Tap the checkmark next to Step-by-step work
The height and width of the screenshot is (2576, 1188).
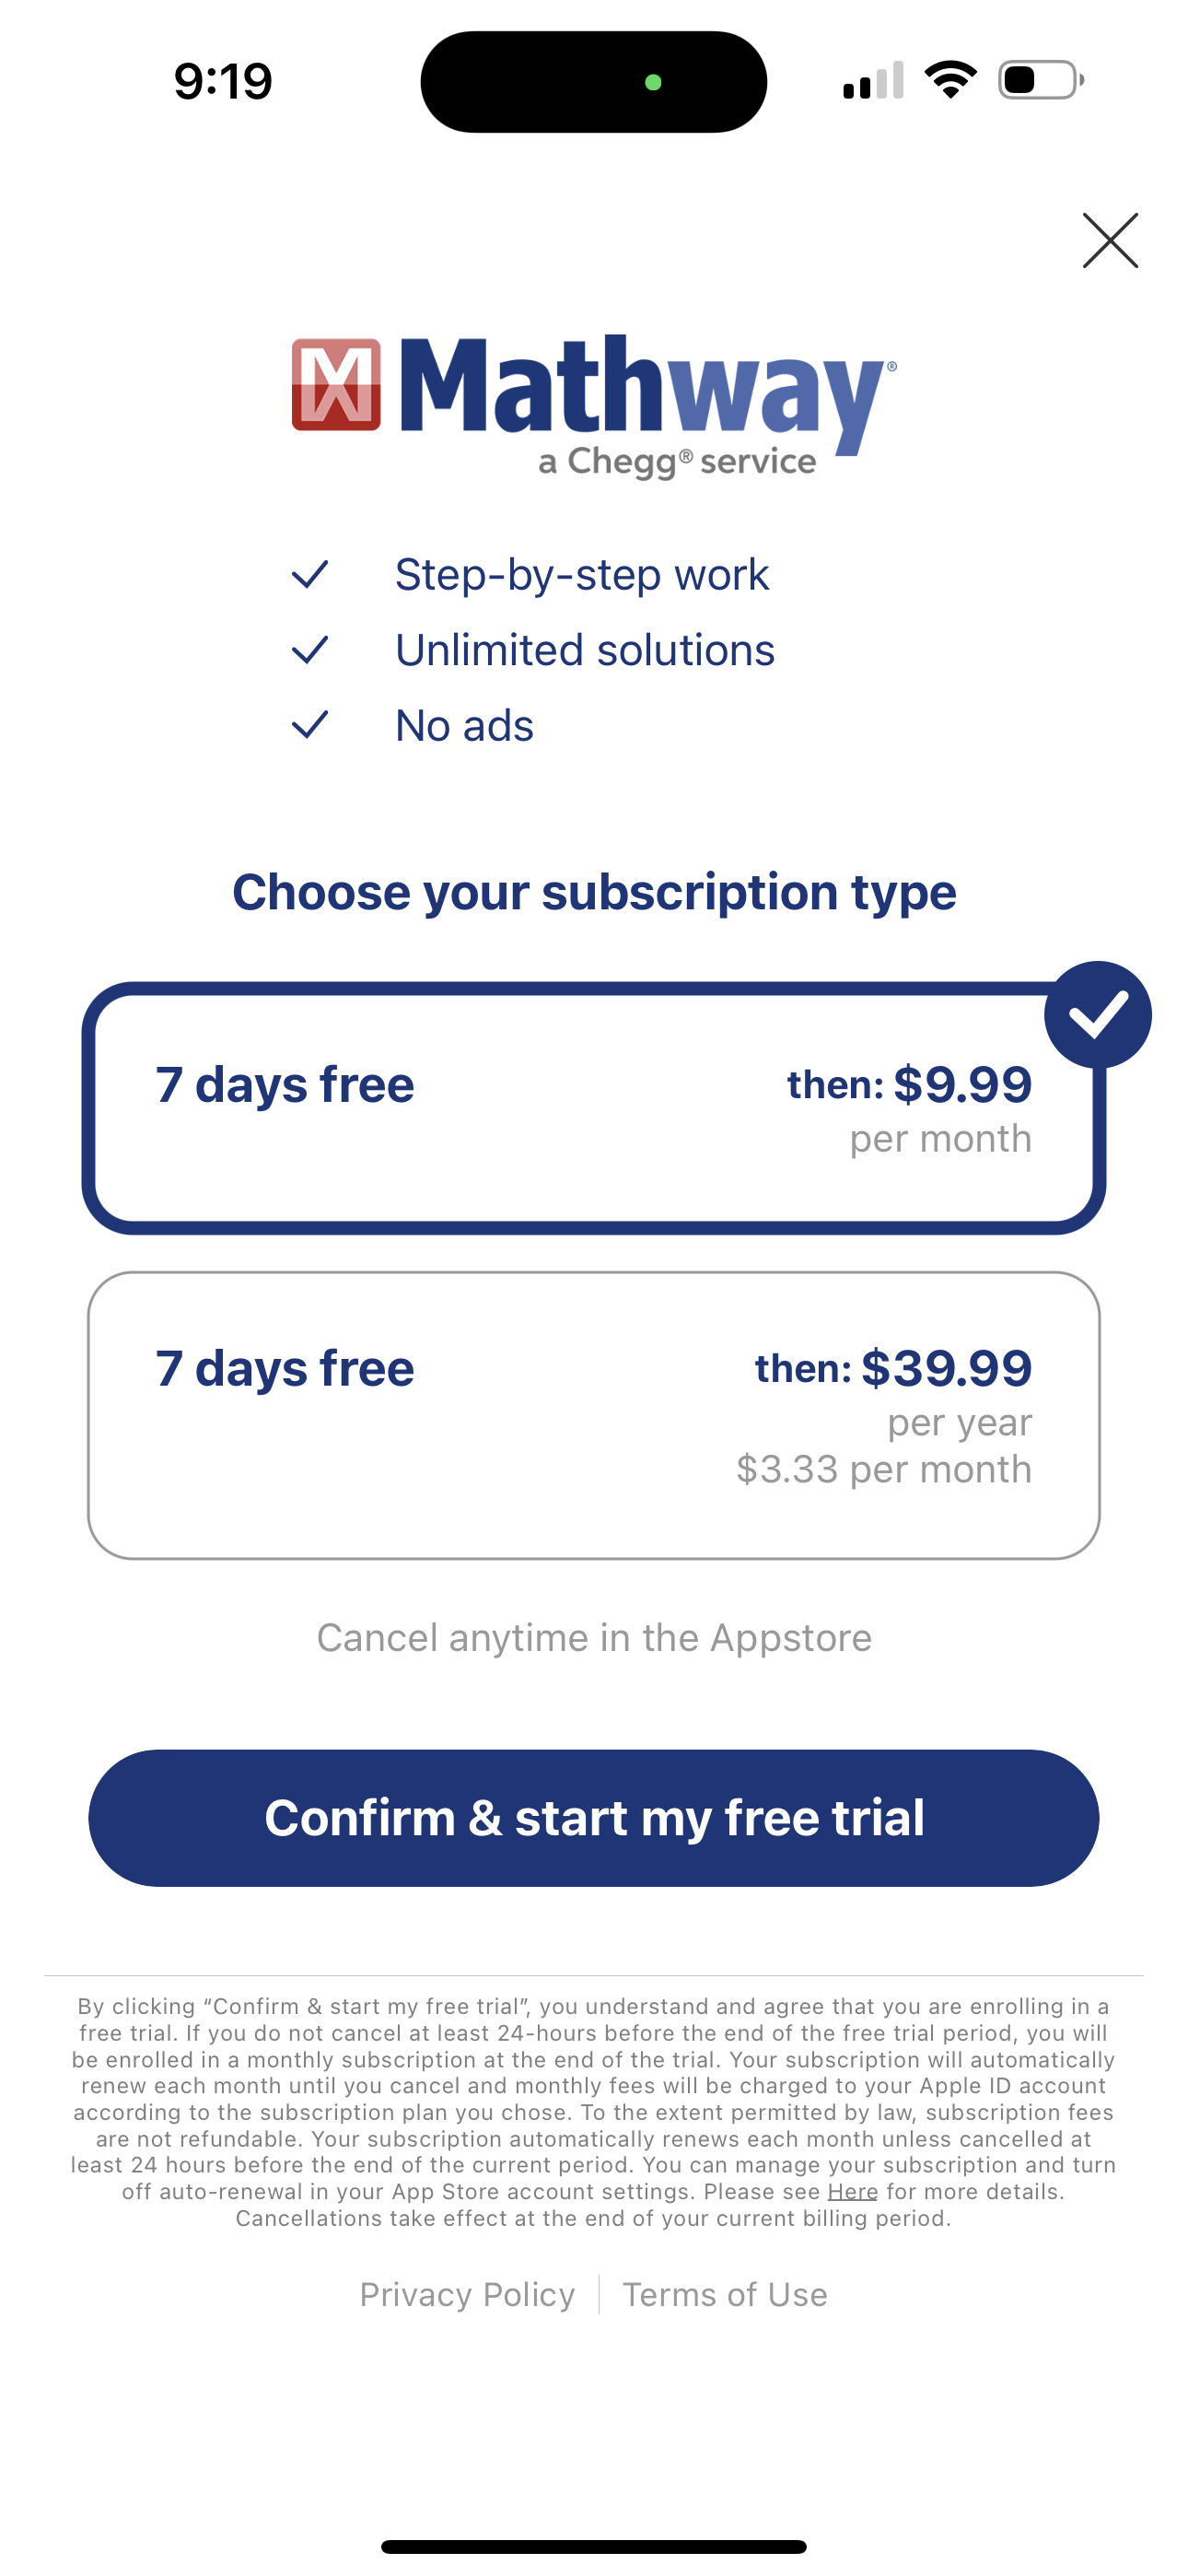(x=310, y=575)
